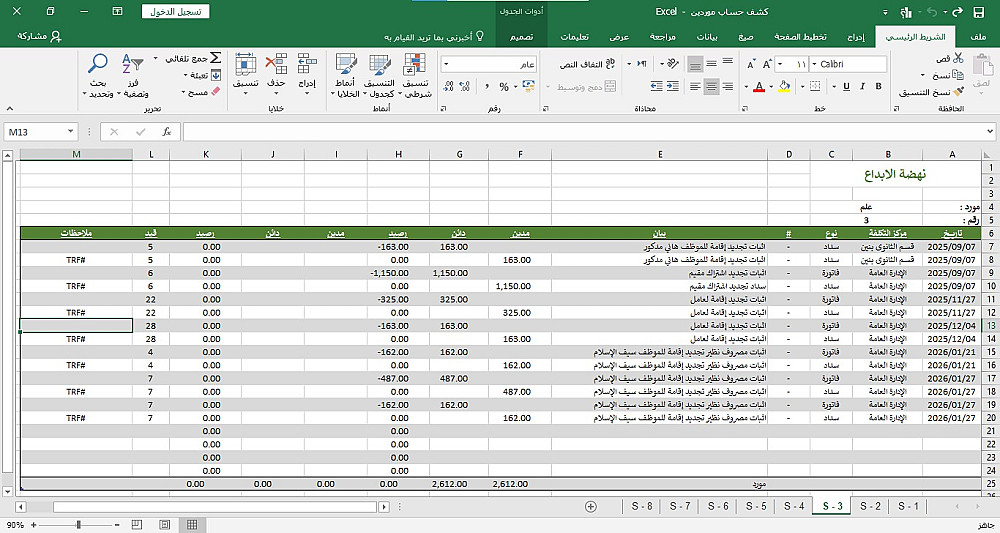
Task: Toggle Align Left alignment
Action: pyautogui.click(x=695, y=86)
